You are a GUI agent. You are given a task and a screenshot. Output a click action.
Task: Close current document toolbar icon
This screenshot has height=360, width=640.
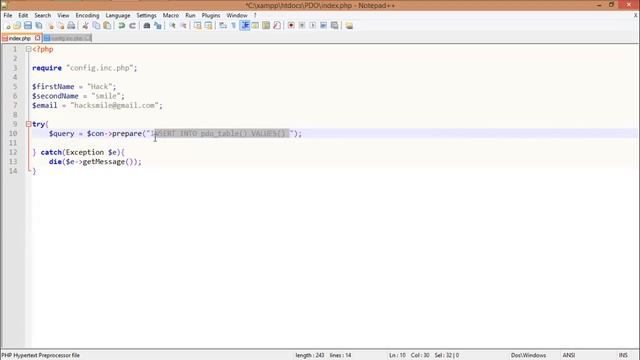51,26
